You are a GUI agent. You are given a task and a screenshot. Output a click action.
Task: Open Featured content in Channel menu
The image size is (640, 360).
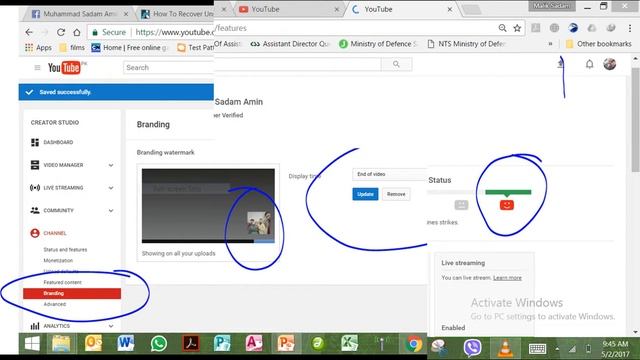tap(62, 282)
